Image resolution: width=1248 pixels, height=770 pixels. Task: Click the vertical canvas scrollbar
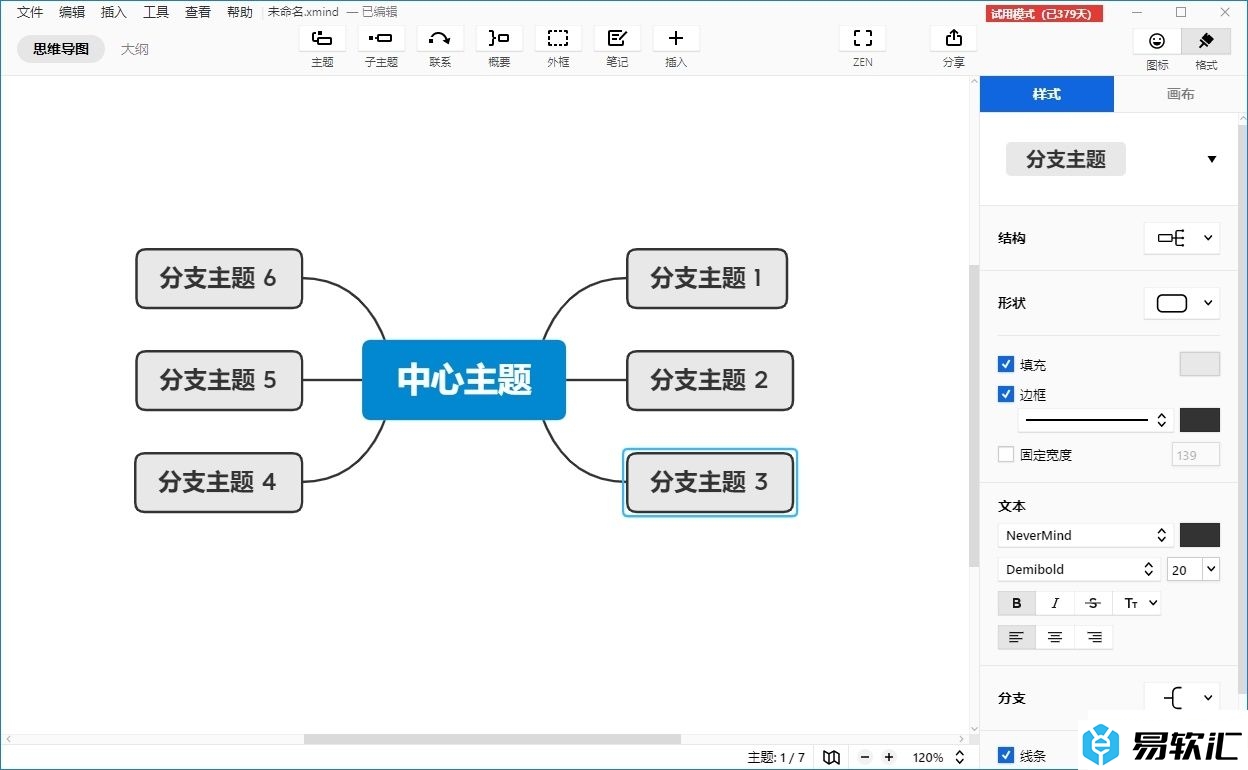point(974,416)
